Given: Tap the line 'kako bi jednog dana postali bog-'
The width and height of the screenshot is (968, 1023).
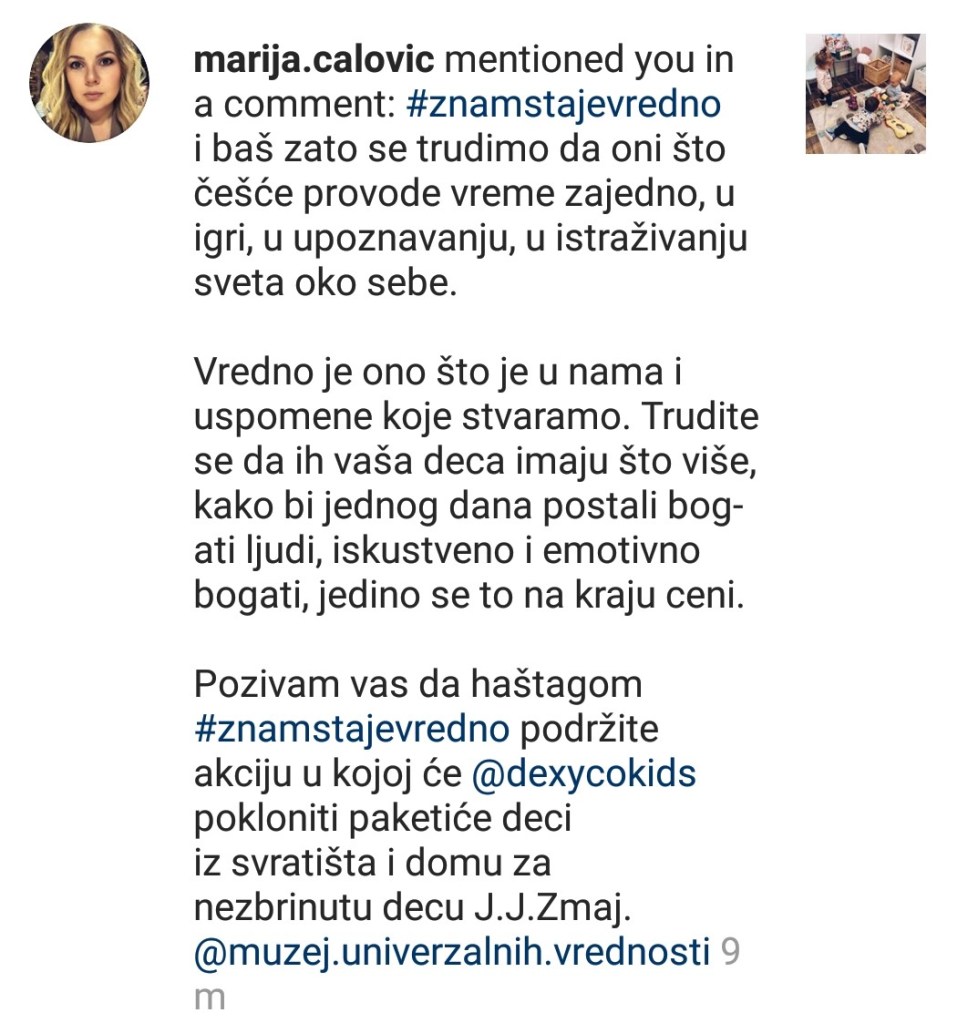Looking at the screenshot, I should (x=468, y=506).
